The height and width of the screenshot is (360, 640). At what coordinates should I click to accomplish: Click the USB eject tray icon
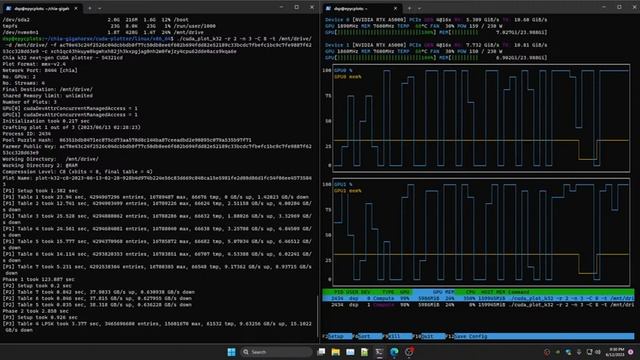coord(579,352)
